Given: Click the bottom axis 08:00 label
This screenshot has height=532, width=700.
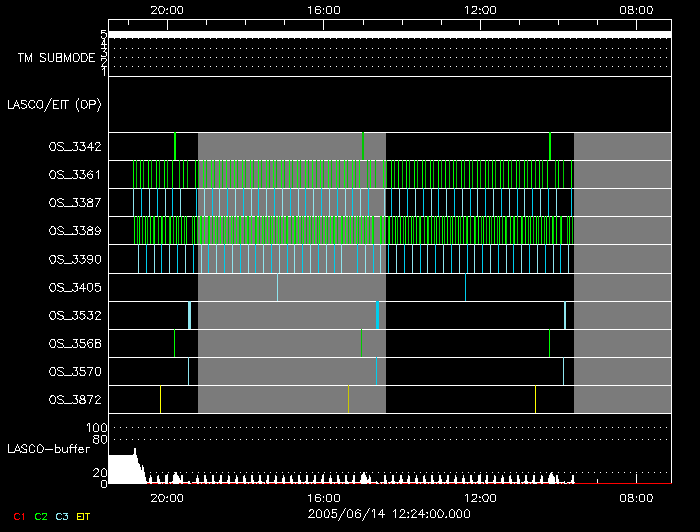Looking at the screenshot, I should pyautogui.click(x=636, y=498).
